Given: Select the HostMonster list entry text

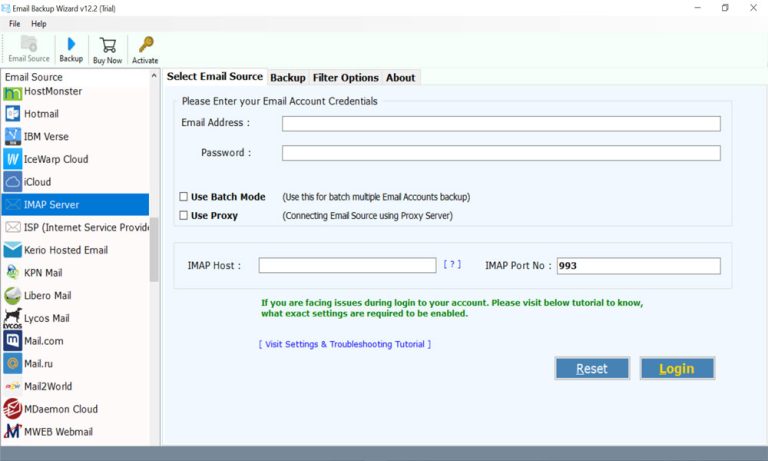Looking at the screenshot, I should pos(53,91).
